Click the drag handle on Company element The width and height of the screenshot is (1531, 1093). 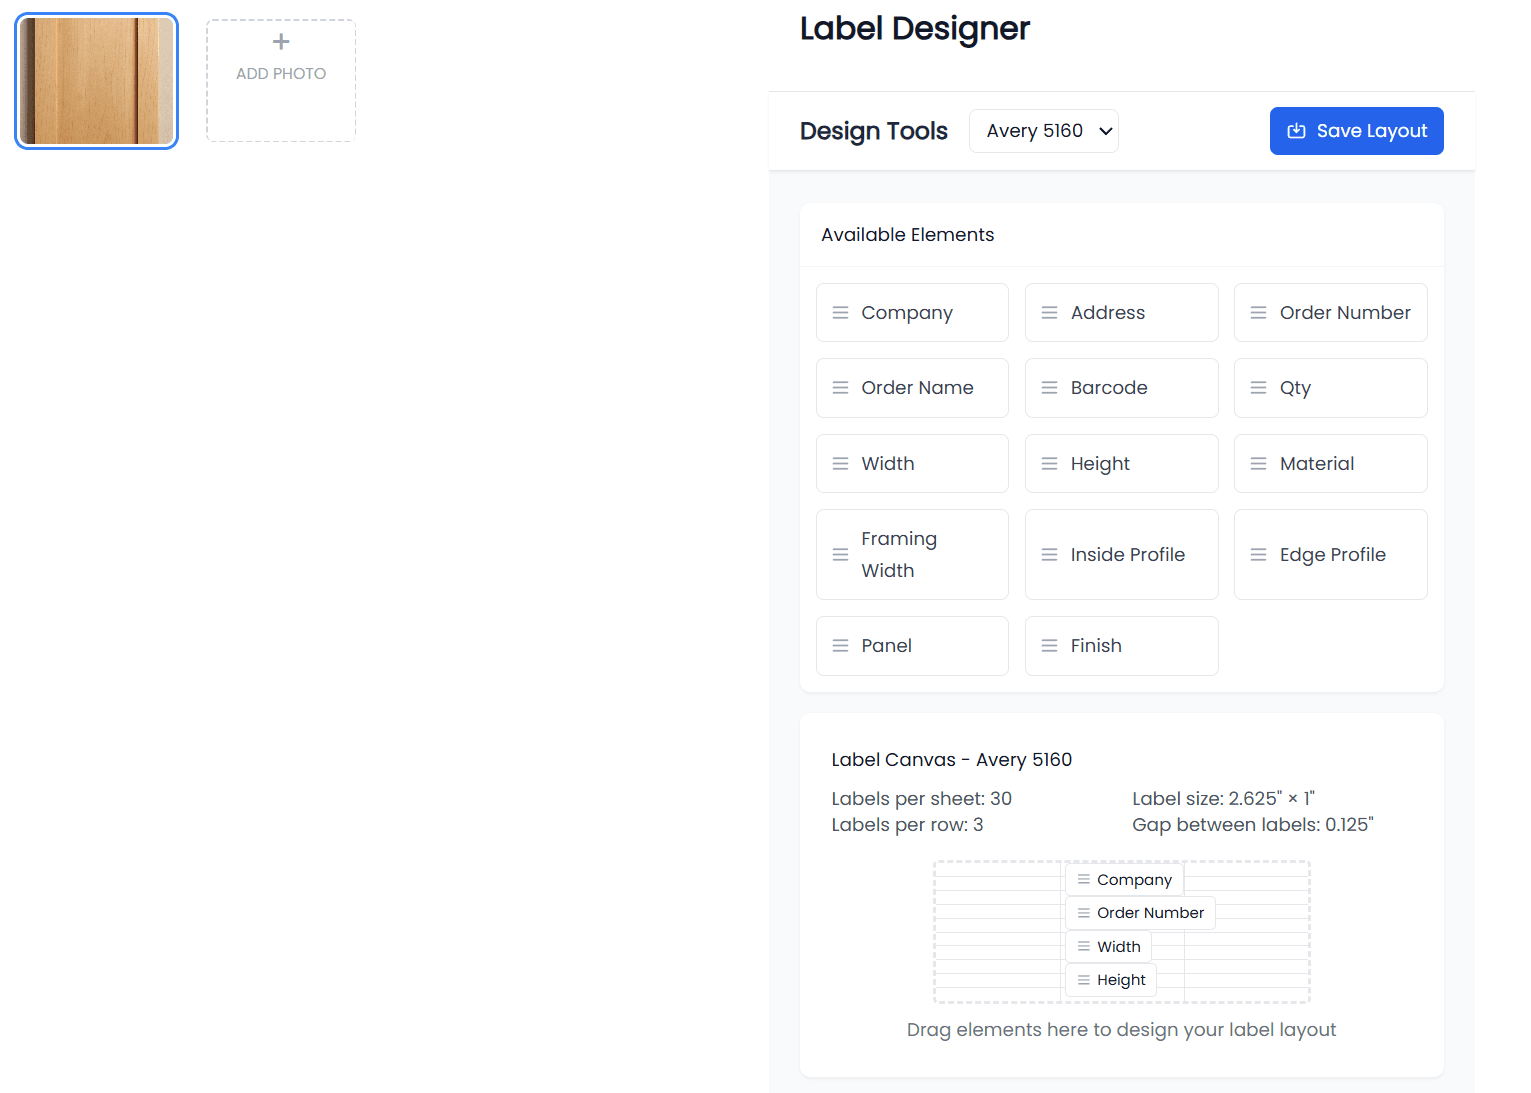pos(841,312)
